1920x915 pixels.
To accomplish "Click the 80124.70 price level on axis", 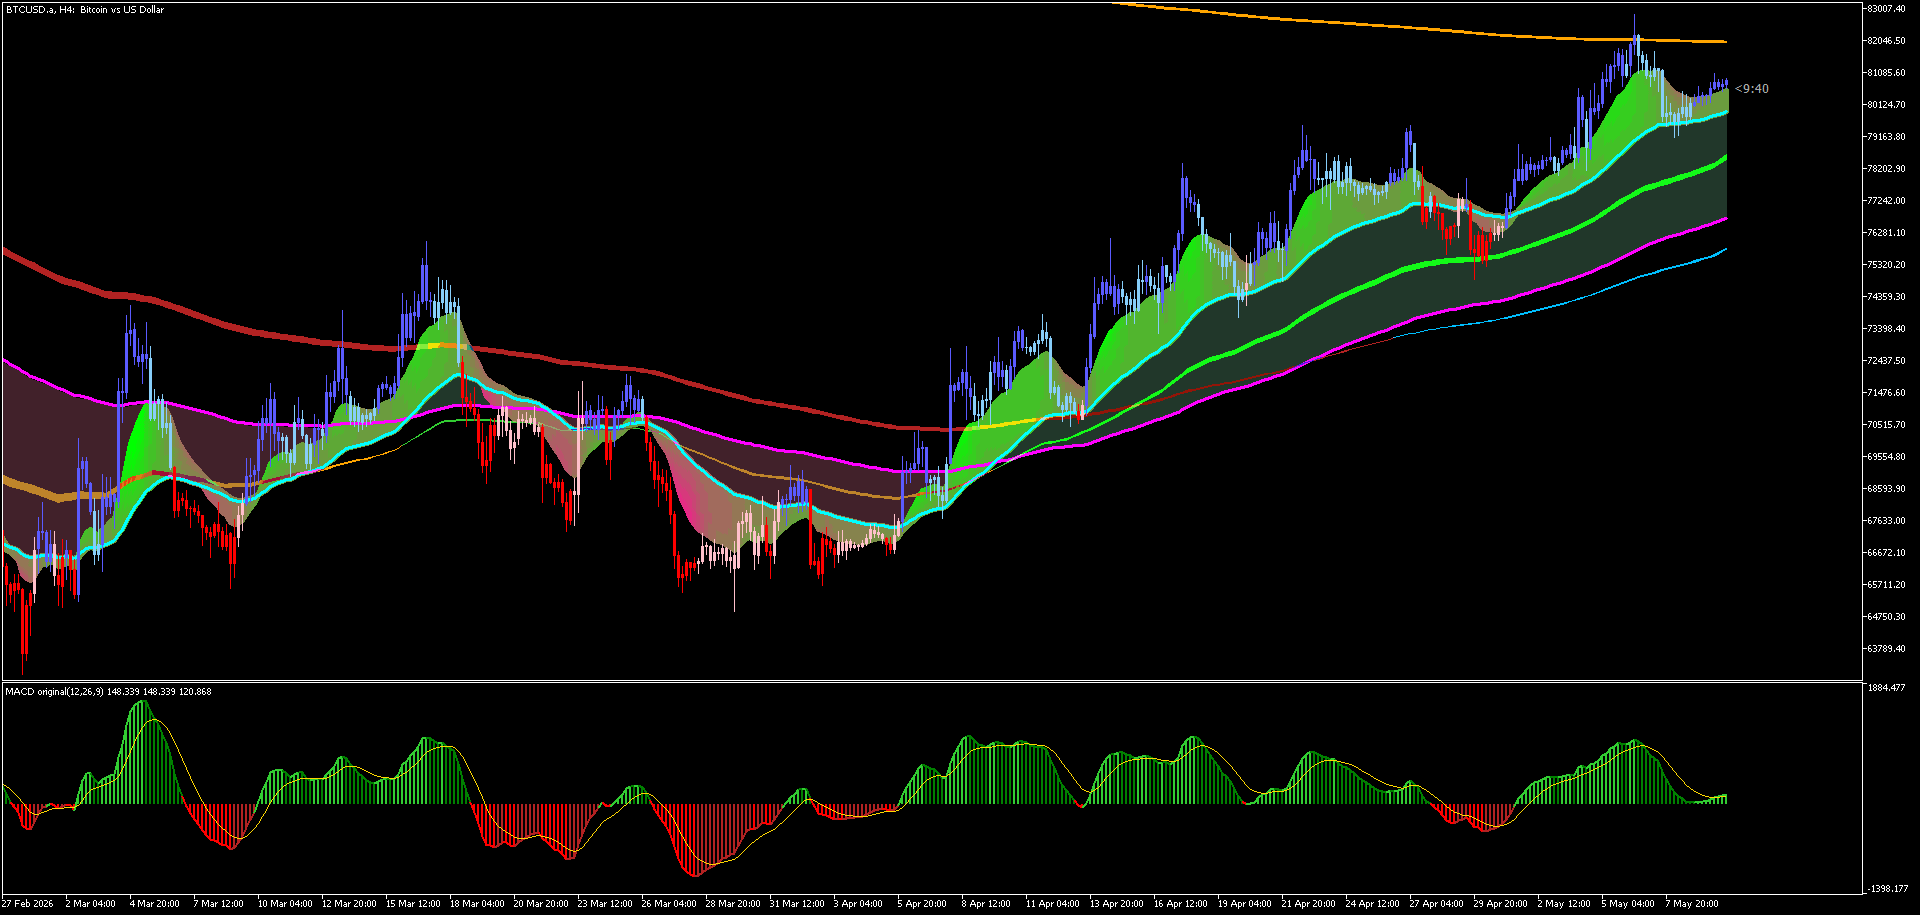I will tap(1886, 105).
